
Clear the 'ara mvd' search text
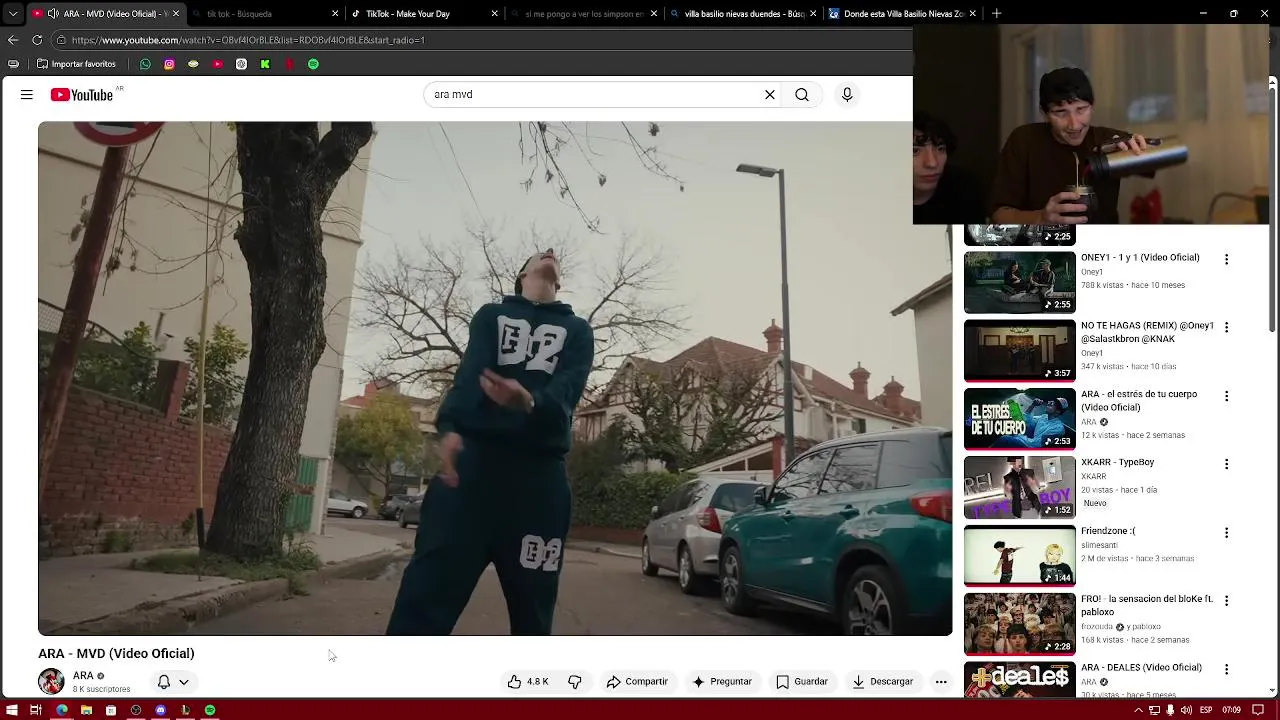tap(770, 95)
